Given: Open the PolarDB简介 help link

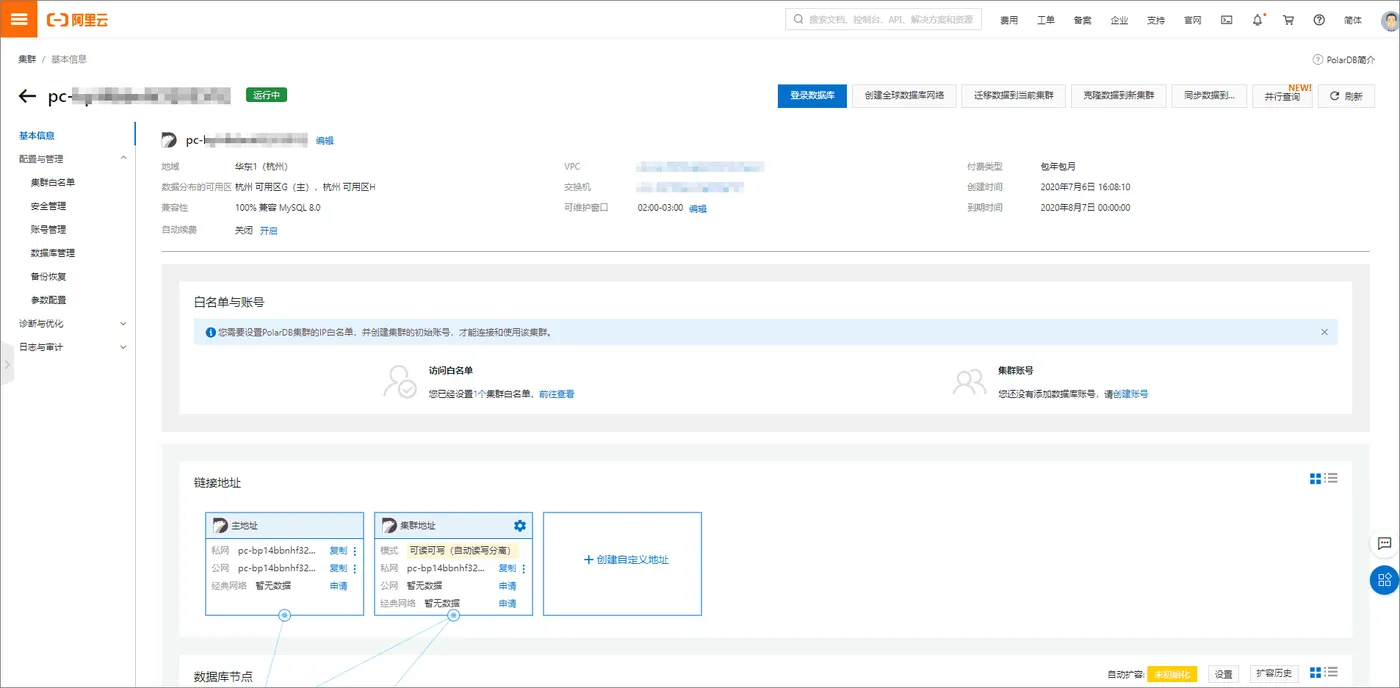Looking at the screenshot, I should pyautogui.click(x=1343, y=60).
